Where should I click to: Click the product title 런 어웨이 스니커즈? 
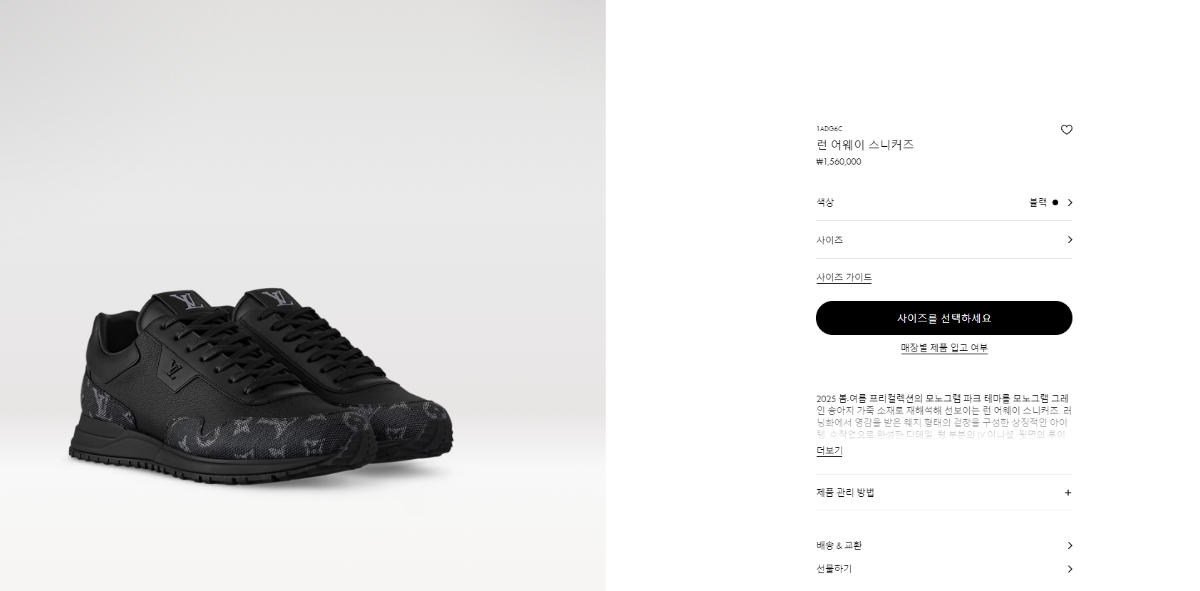click(865, 145)
